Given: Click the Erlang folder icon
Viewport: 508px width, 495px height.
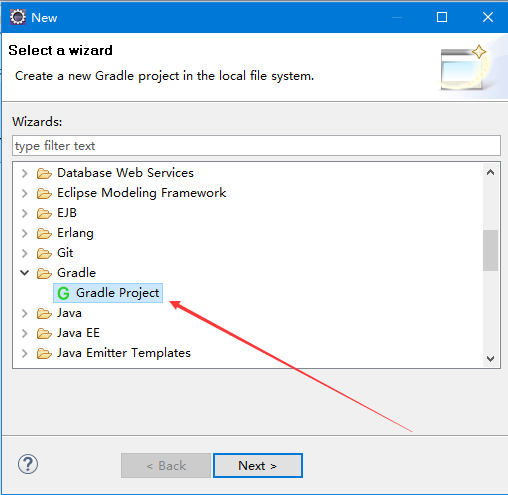Looking at the screenshot, I should tap(44, 233).
